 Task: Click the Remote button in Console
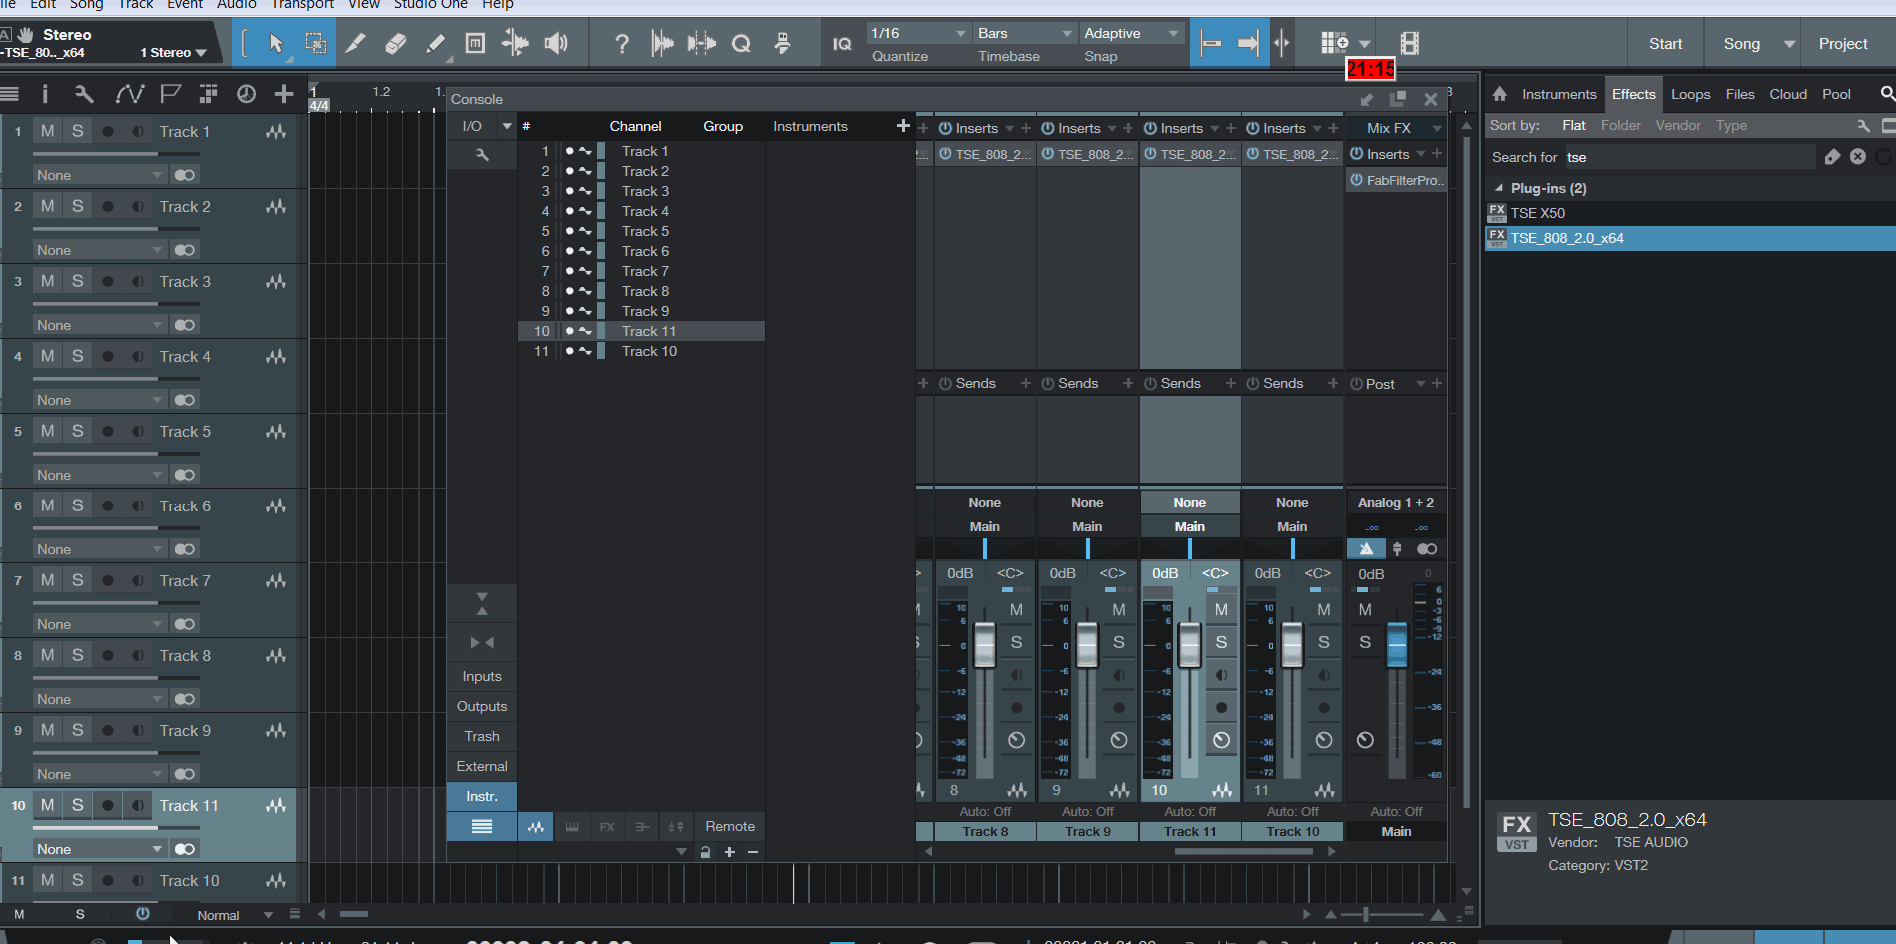click(730, 826)
